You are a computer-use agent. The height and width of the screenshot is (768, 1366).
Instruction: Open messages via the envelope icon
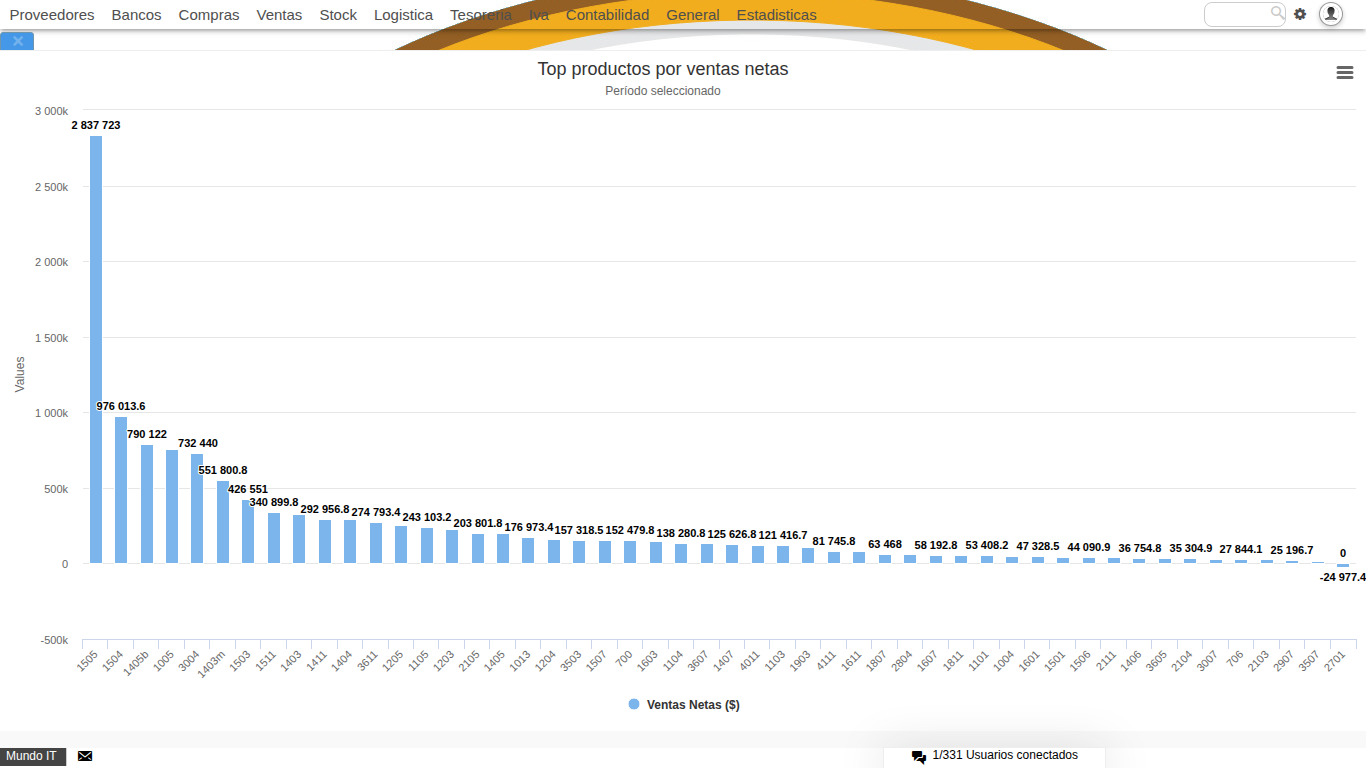click(x=84, y=756)
